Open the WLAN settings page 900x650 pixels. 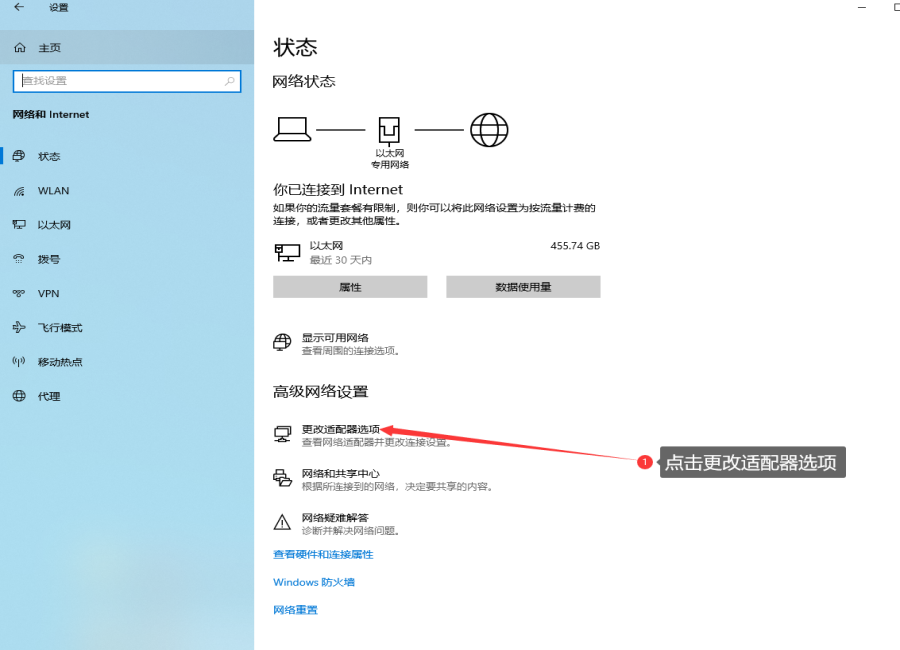[127, 191]
